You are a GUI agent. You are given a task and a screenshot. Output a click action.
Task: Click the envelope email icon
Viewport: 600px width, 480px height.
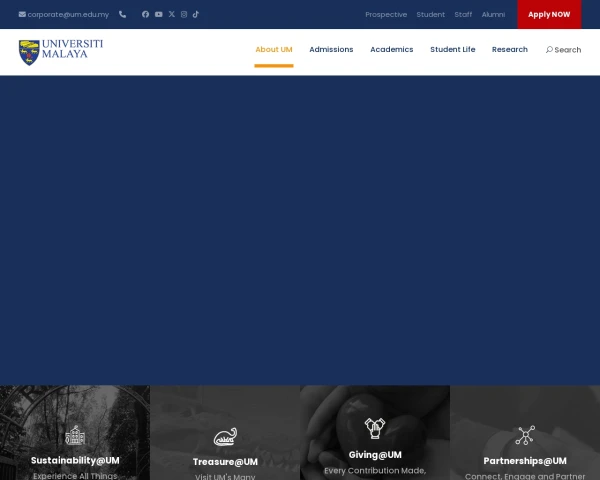(x=22, y=14)
